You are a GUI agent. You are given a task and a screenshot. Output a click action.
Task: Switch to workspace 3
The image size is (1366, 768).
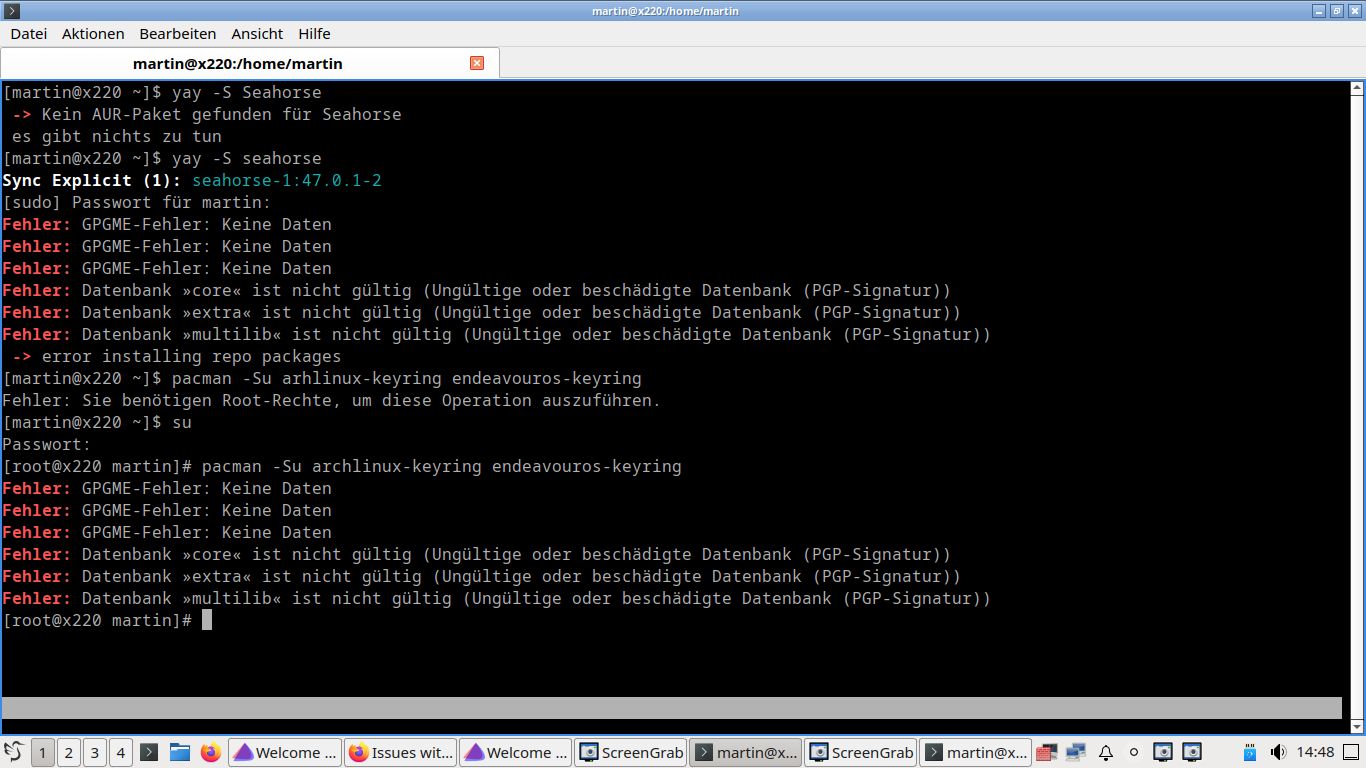[95, 752]
